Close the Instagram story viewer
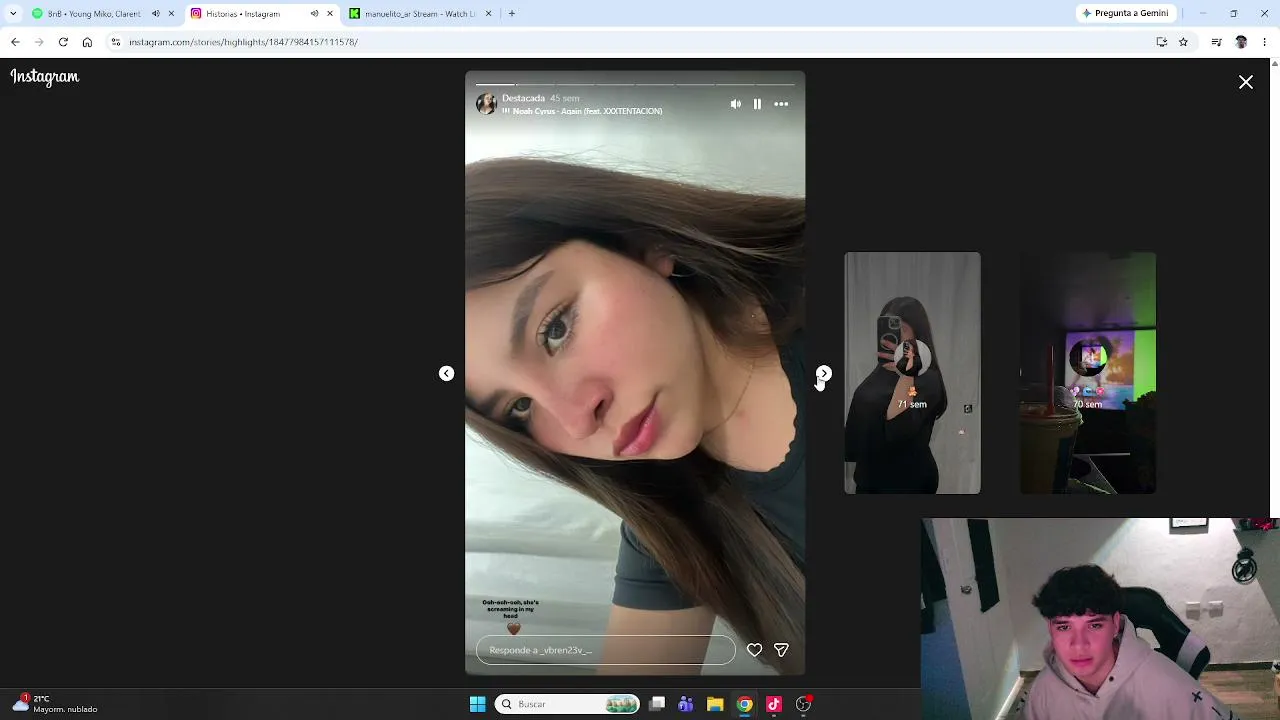Viewport: 1280px width, 720px height. tap(1246, 82)
